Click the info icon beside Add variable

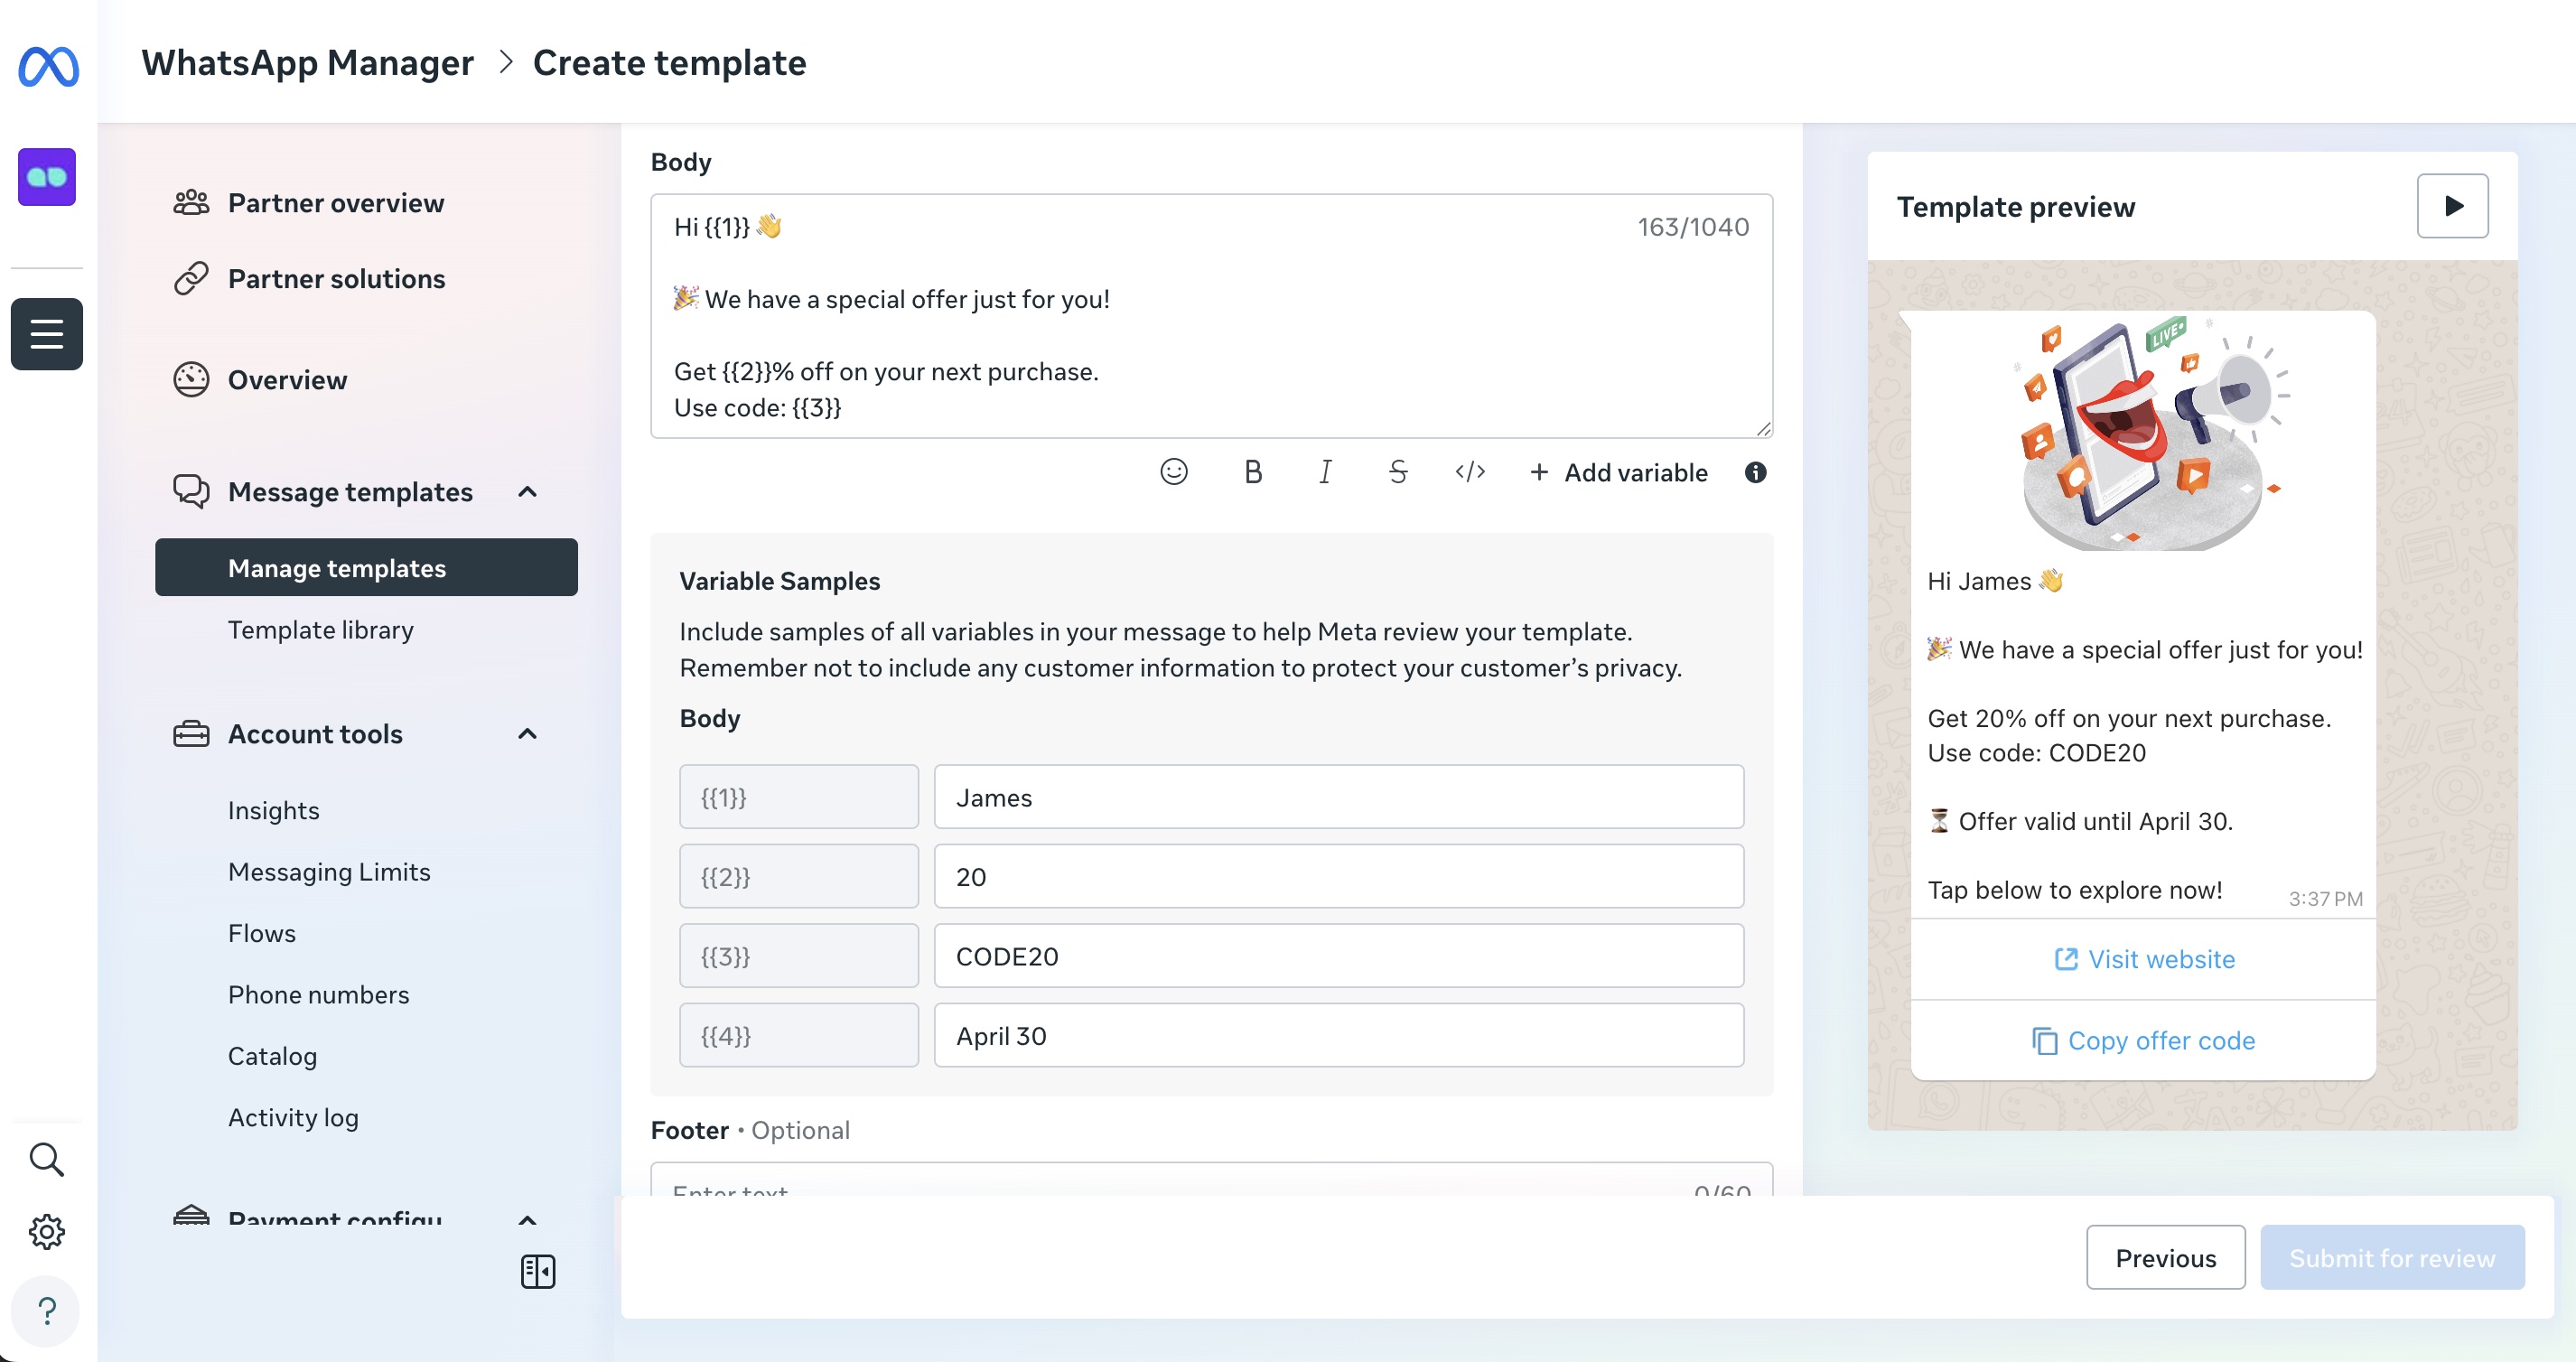click(x=1755, y=472)
